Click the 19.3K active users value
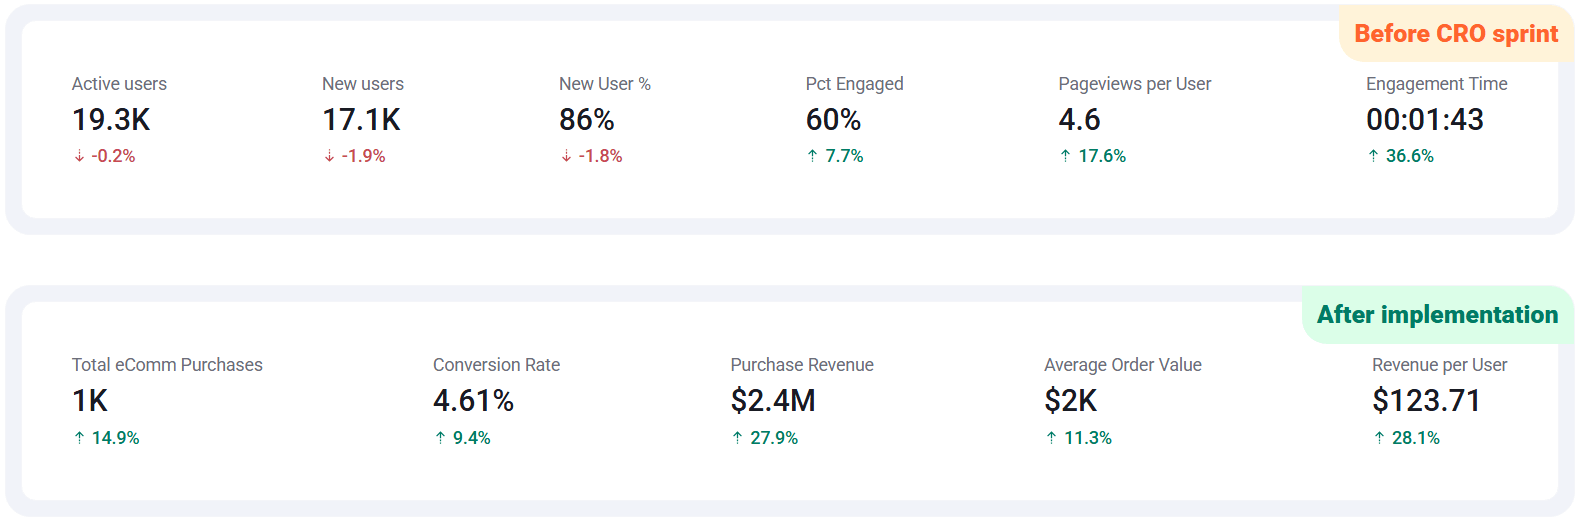 point(111,120)
